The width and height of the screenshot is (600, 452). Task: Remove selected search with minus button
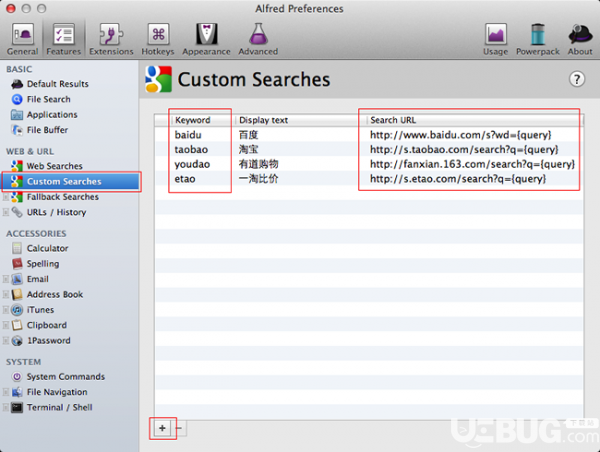coord(179,428)
